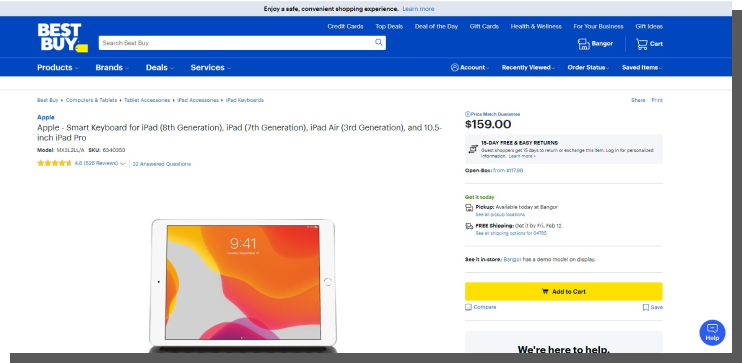Open the Open-Box from $117.99 link
Screen dimensions: 742x363
508,170
